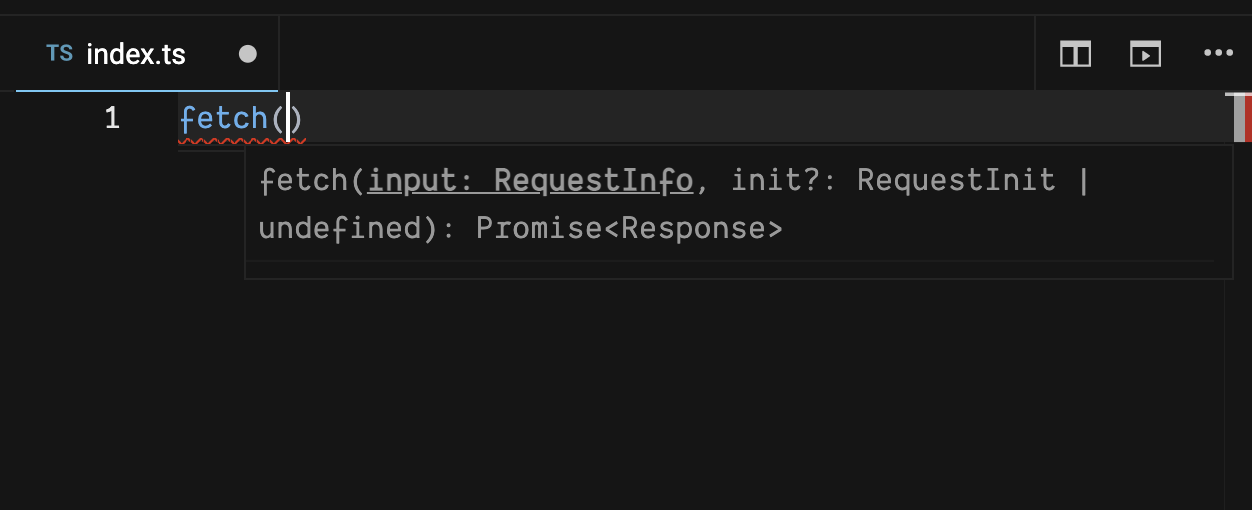This screenshot has height=510, width=1252.
Task: Click the fetch keyword in the editor
Action: click(x=223, y=118)
